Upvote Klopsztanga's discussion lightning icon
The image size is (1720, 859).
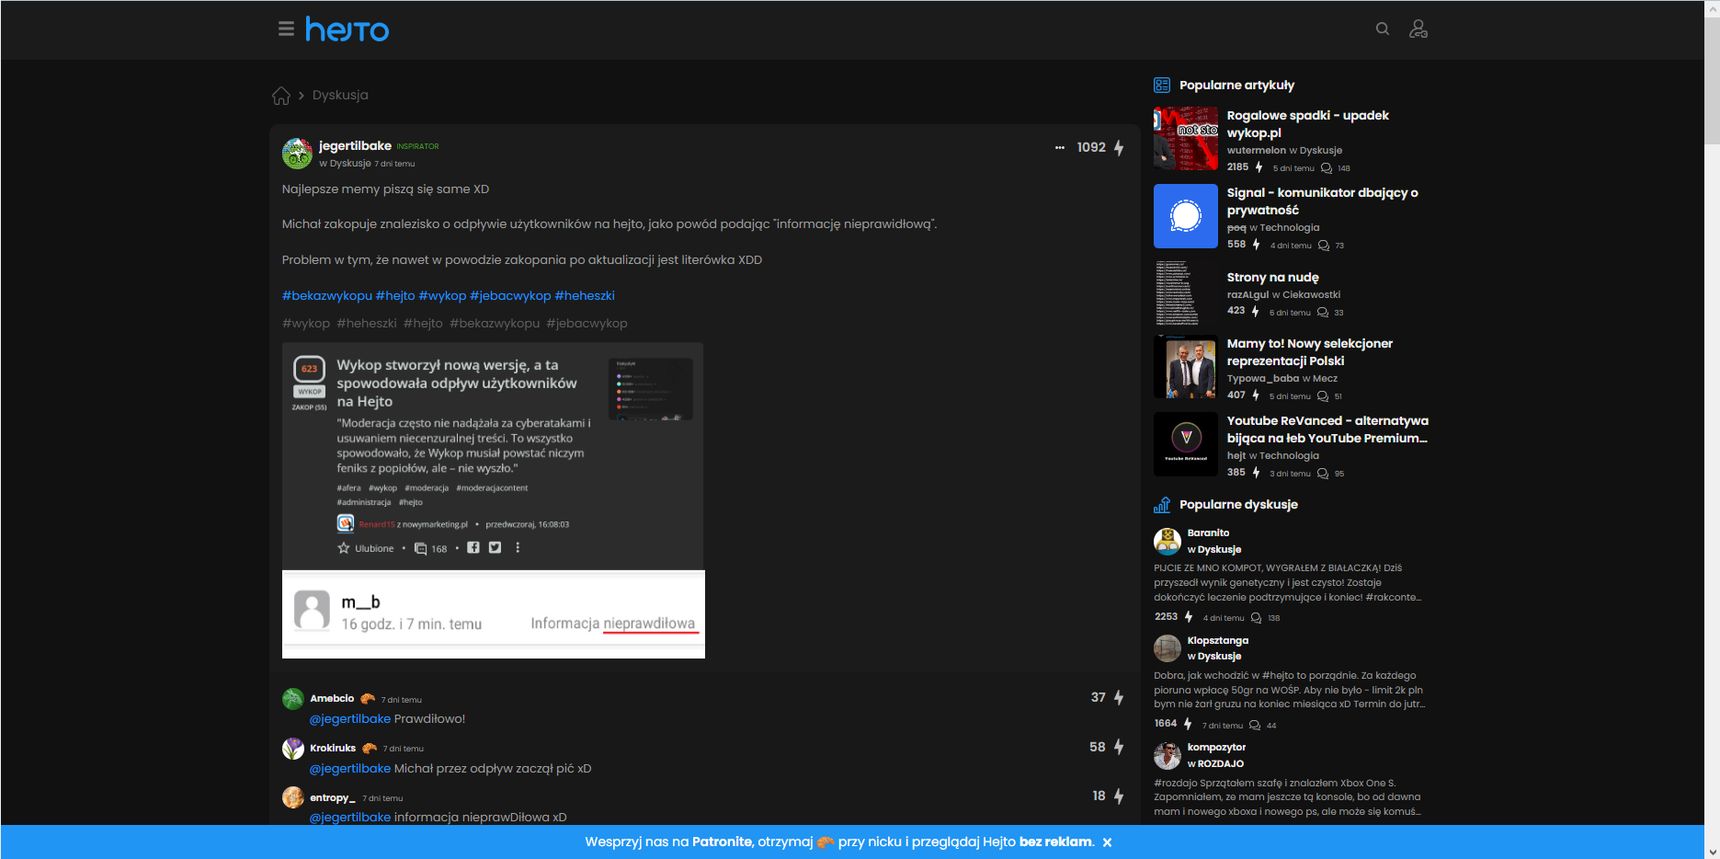pos(1188,724)
